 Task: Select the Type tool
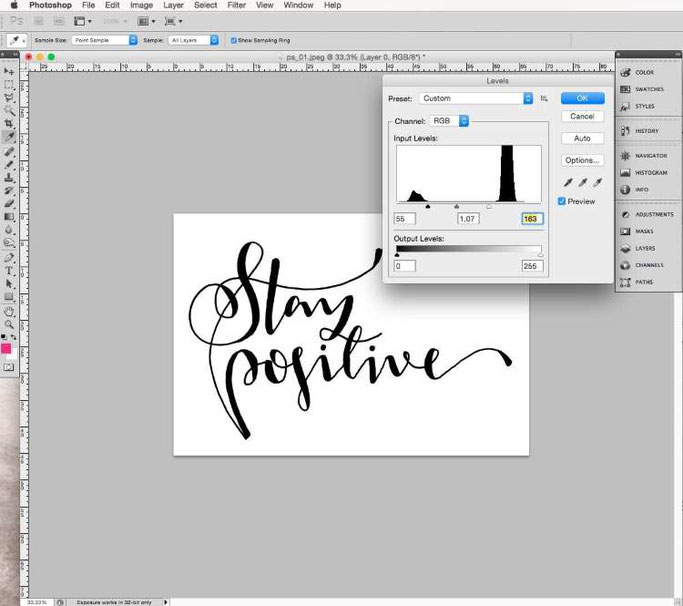point(9,271)
